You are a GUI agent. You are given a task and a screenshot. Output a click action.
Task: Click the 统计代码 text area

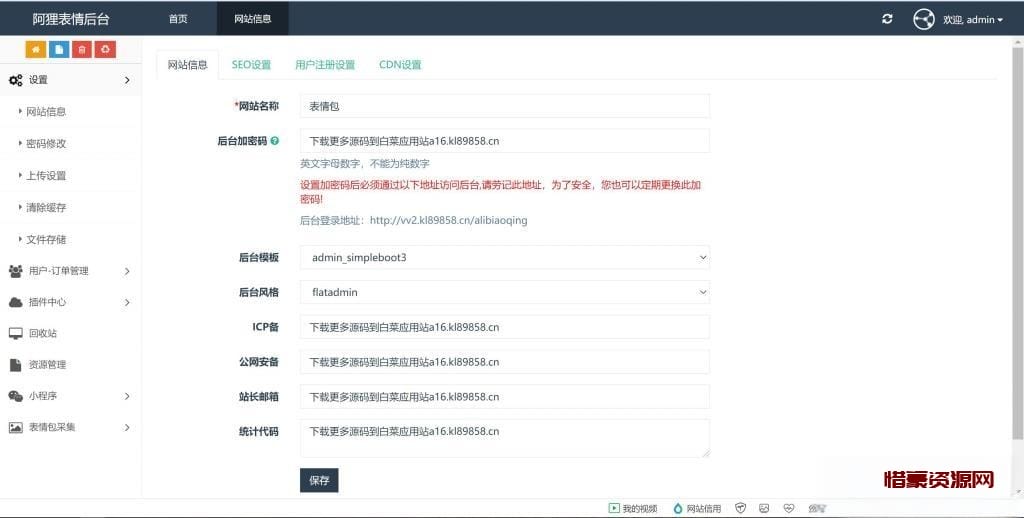coord(505,438)
